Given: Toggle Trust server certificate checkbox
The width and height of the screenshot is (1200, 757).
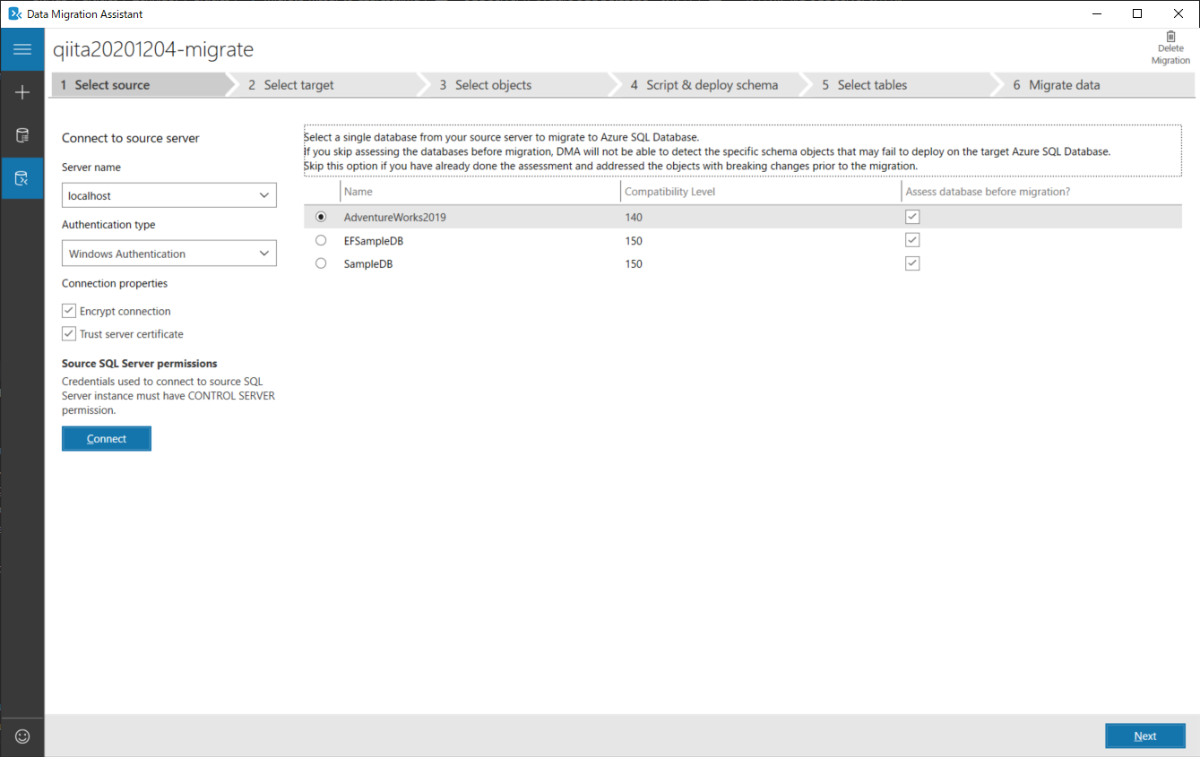Looking at the screenshot, I should pos(69,334).
